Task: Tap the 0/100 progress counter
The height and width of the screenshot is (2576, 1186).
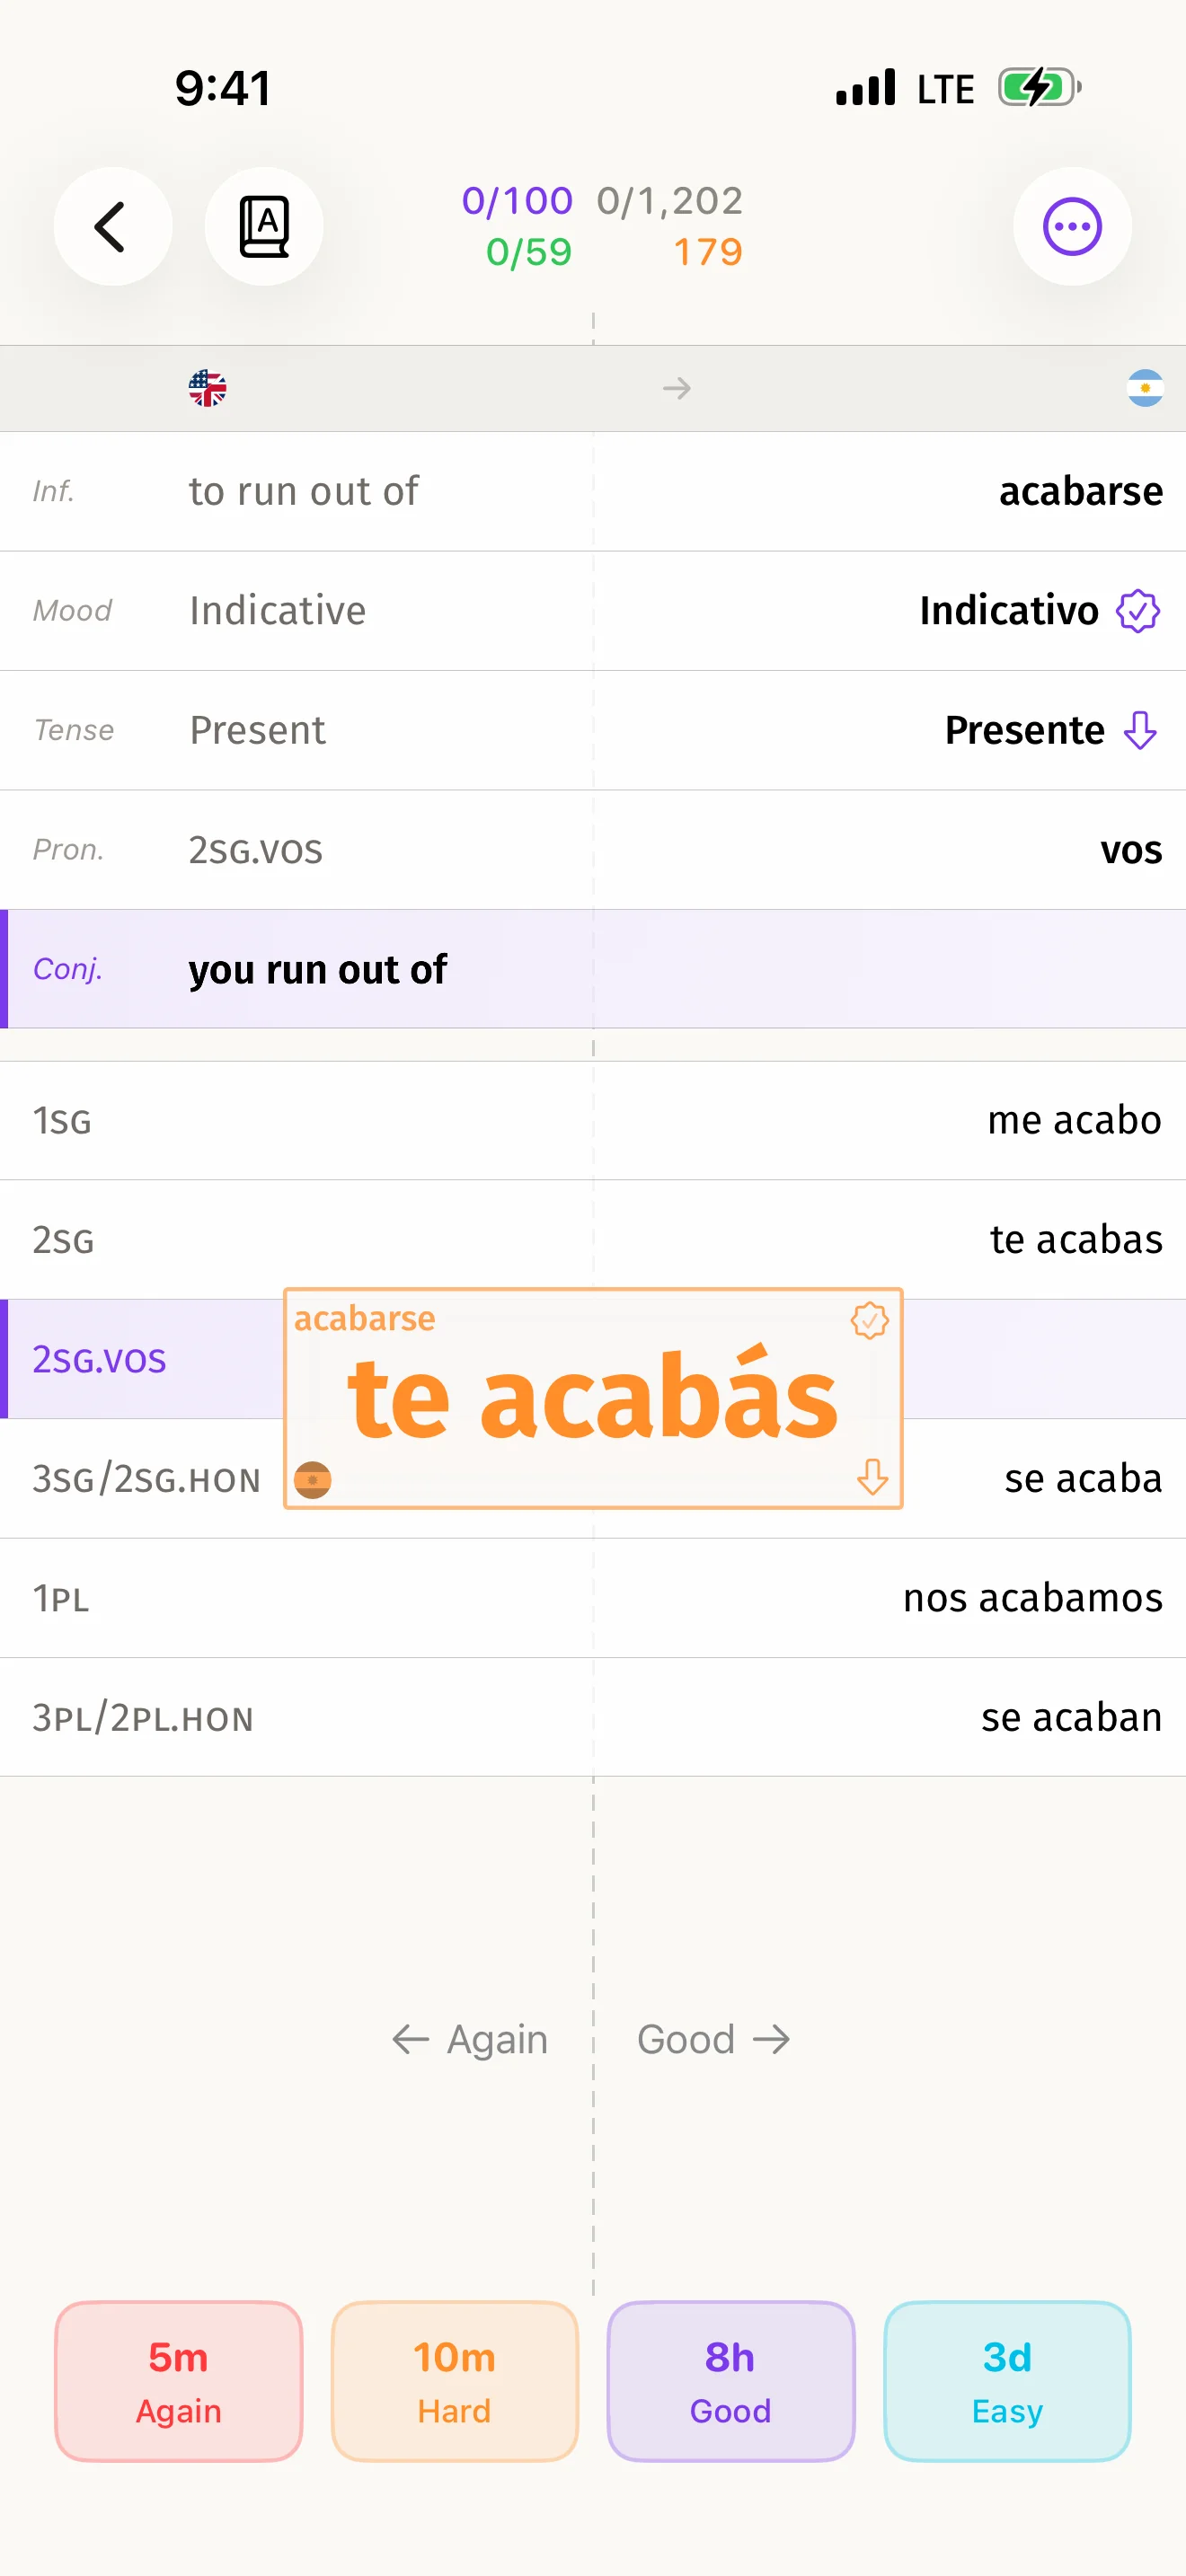Action: [517, 201]
